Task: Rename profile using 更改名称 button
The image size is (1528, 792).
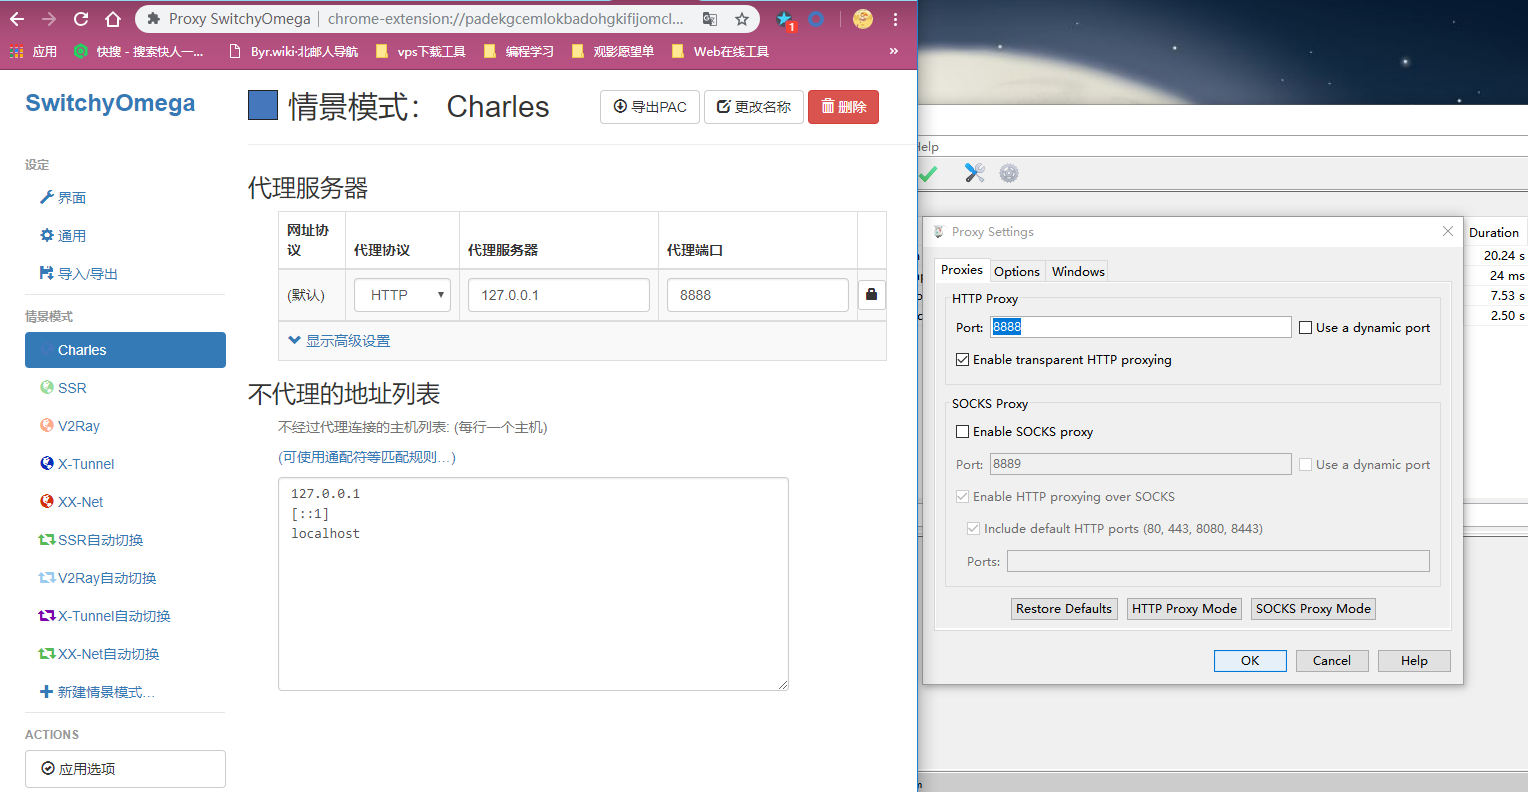Action: click(754, 107)
